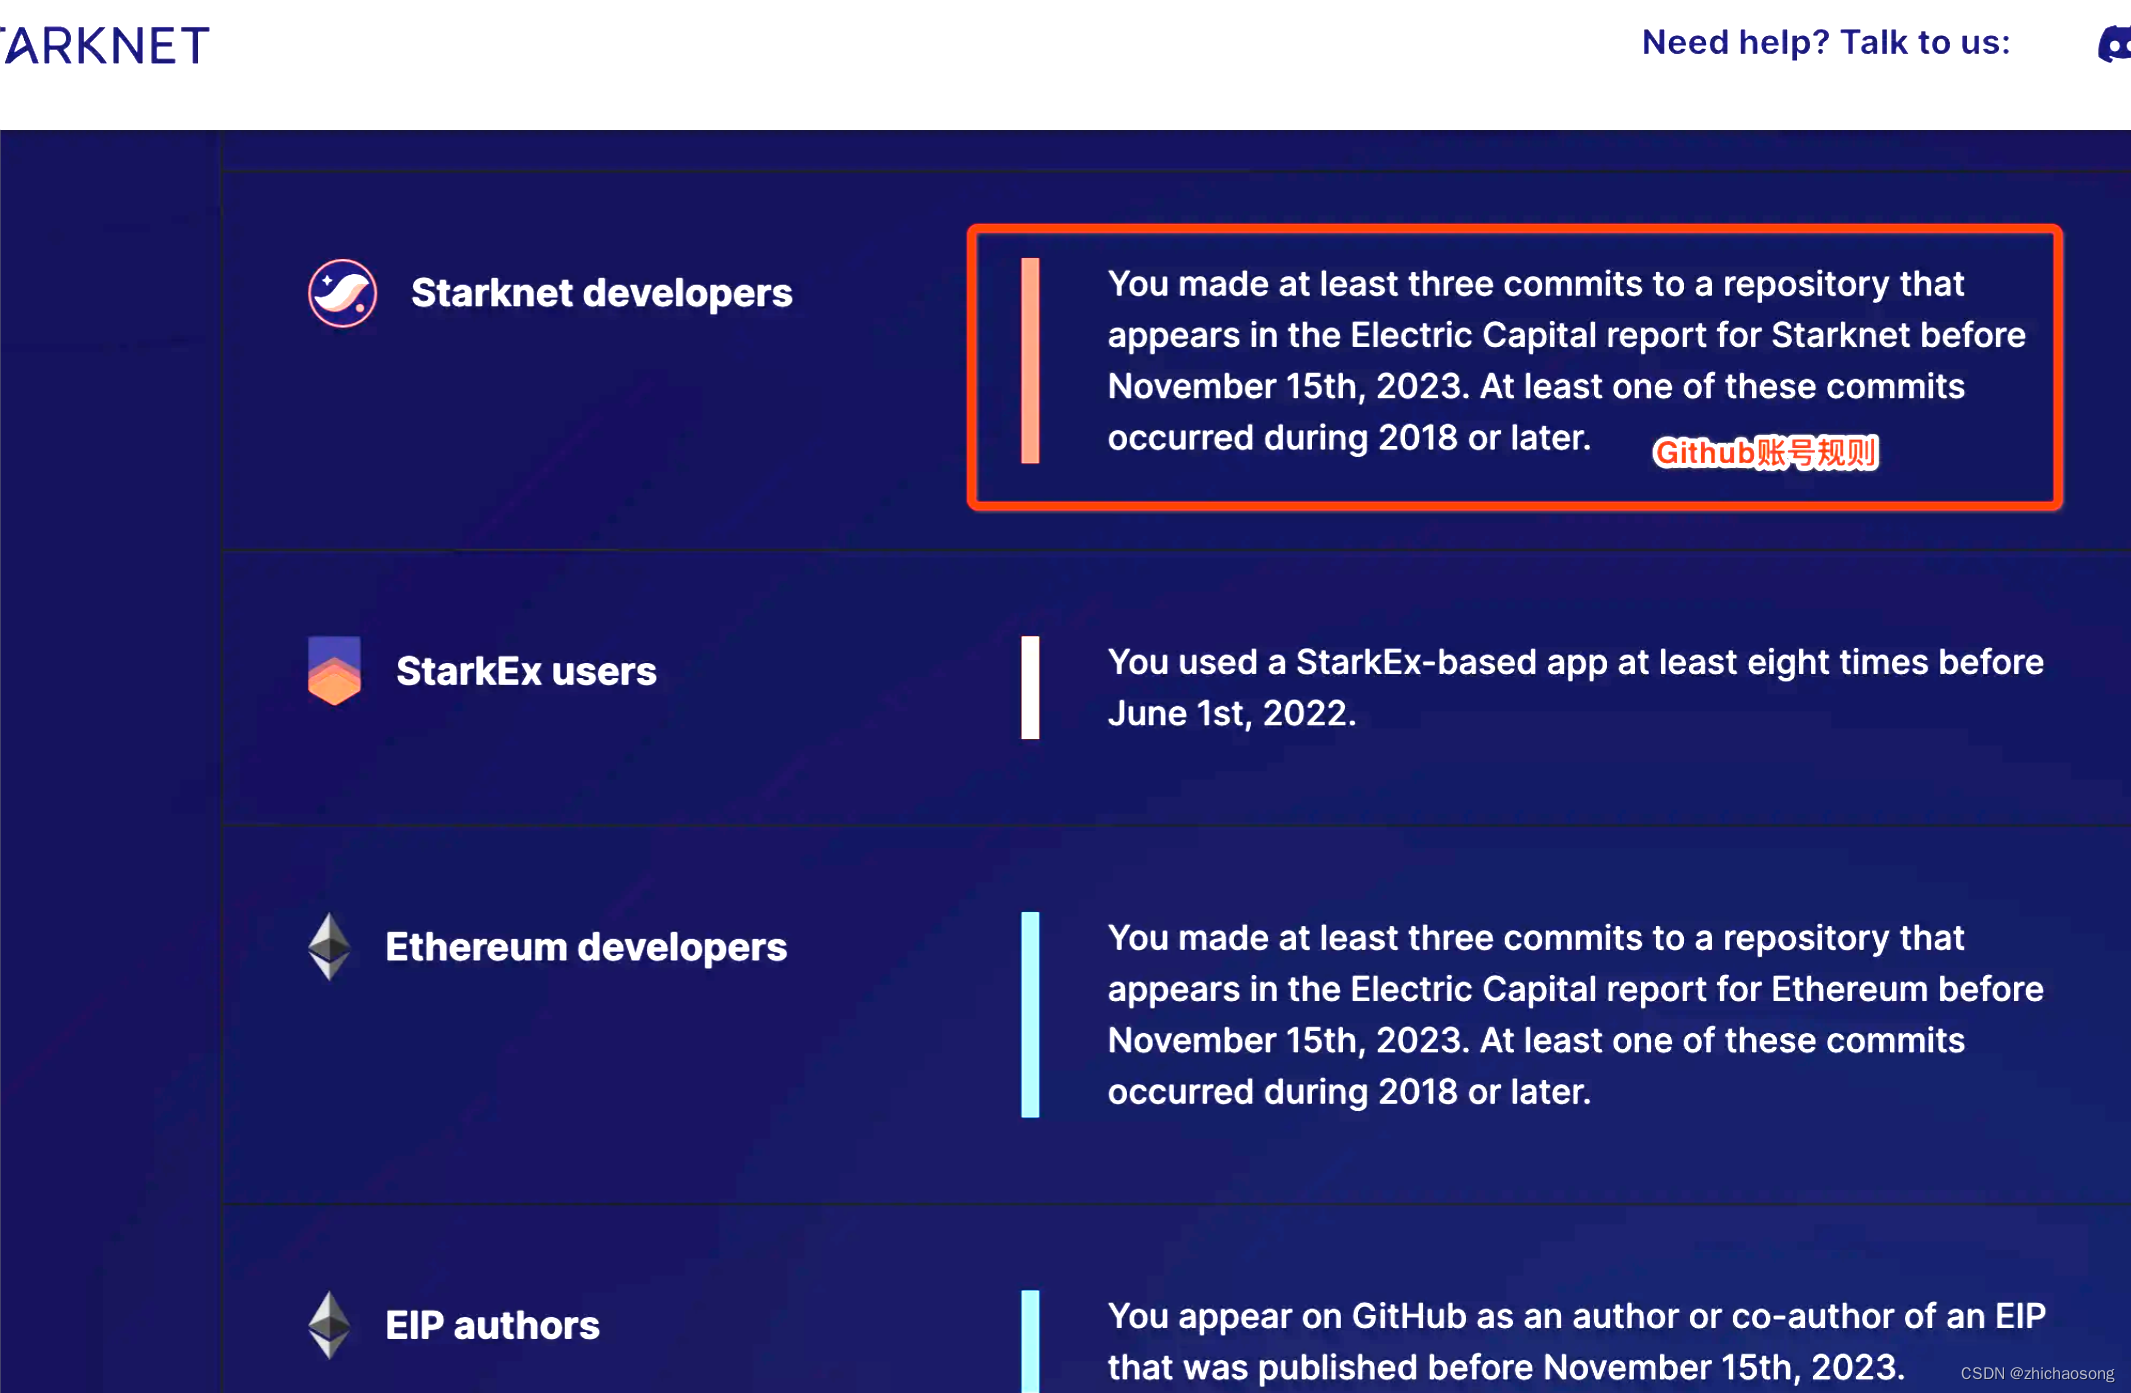This screenshot has height=1393, width=2131.
Task: Select the Starknet developers heading
Action: click(x=601, y=293)
